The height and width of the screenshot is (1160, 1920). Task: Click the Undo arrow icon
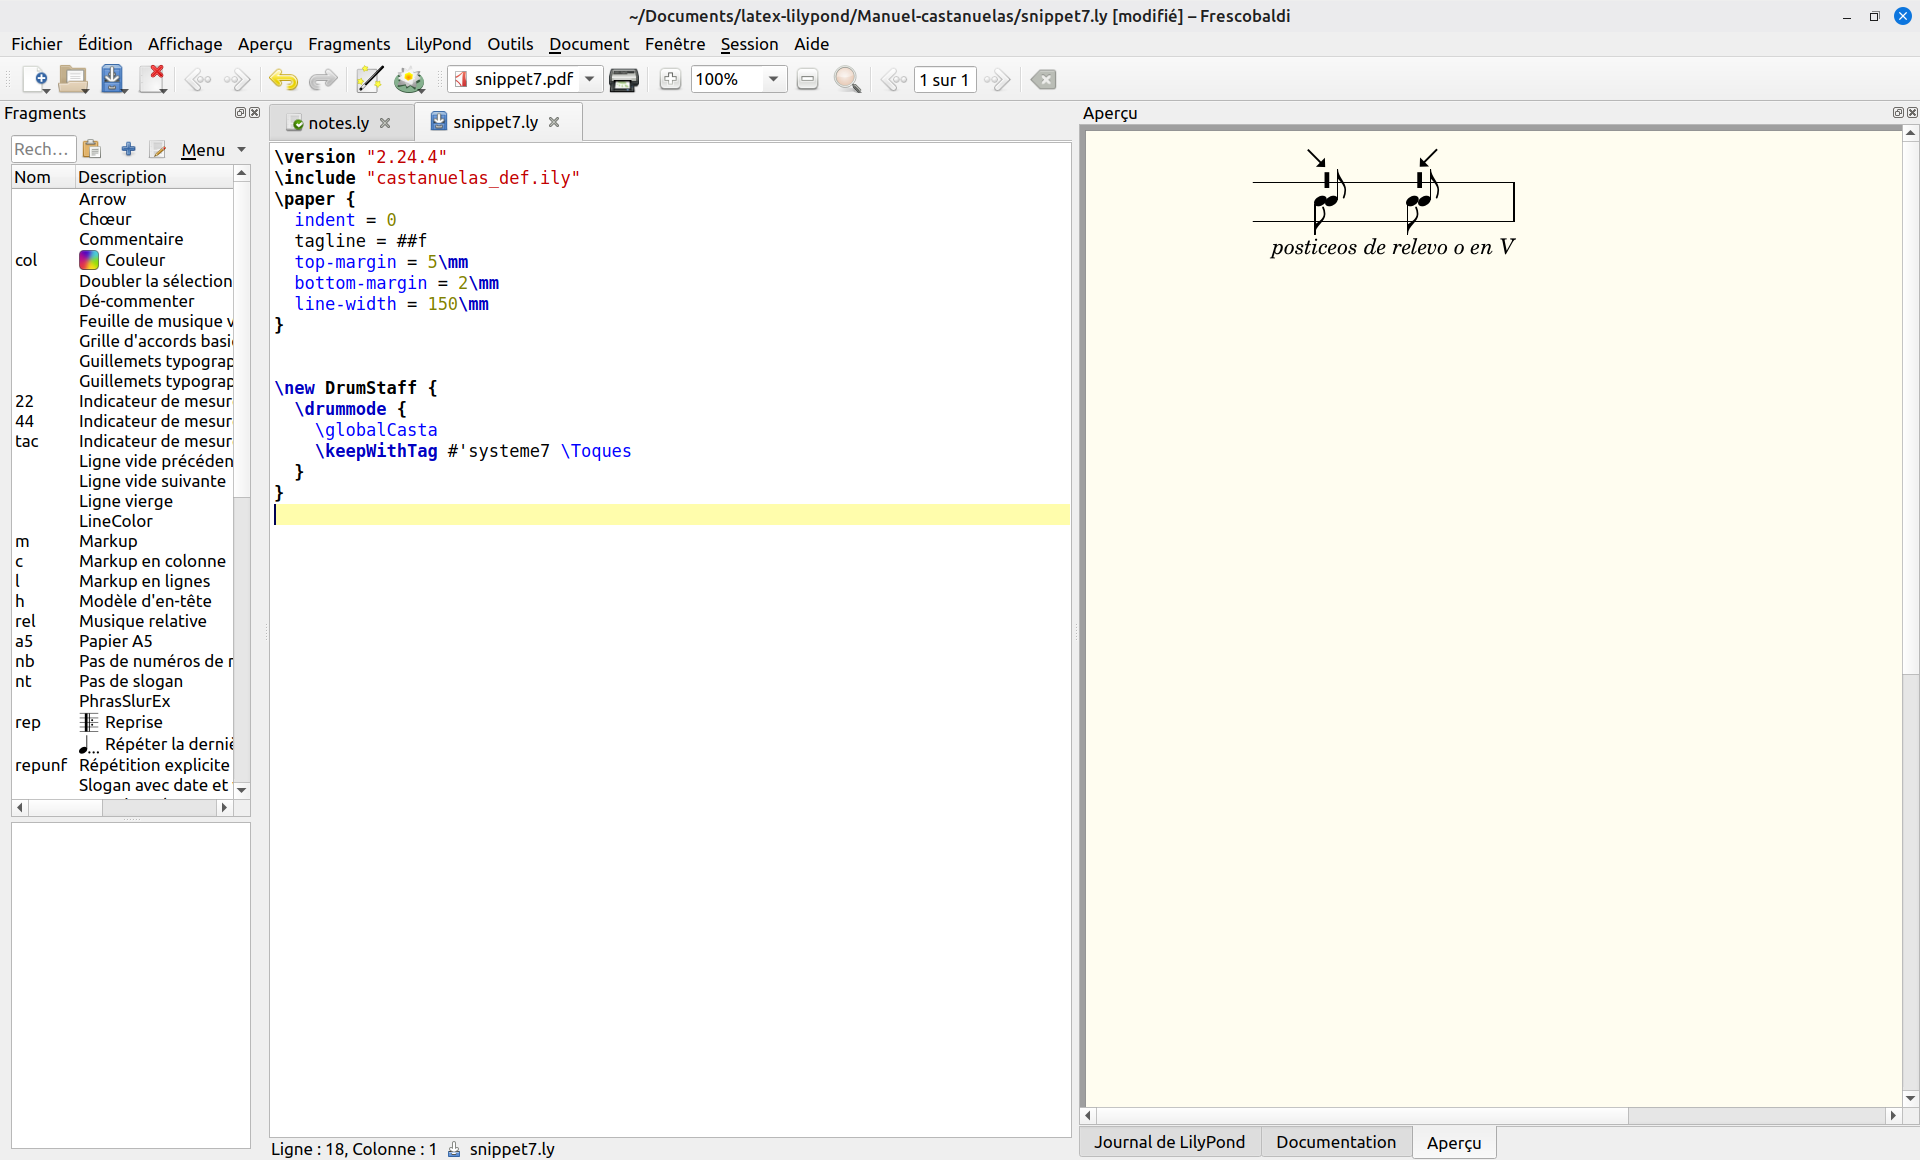click(283, 79)
